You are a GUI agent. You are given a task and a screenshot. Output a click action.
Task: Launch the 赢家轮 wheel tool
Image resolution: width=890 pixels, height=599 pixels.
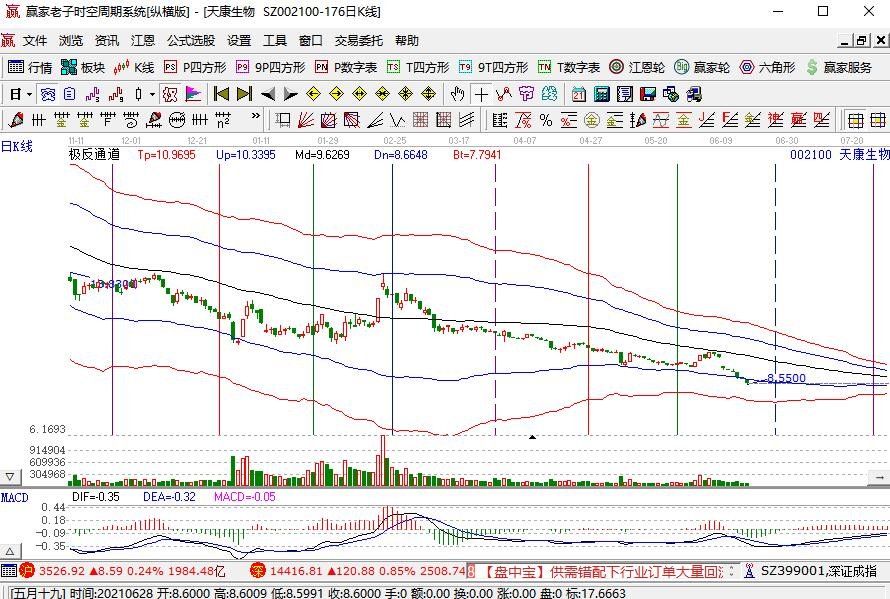click(702, 68)
